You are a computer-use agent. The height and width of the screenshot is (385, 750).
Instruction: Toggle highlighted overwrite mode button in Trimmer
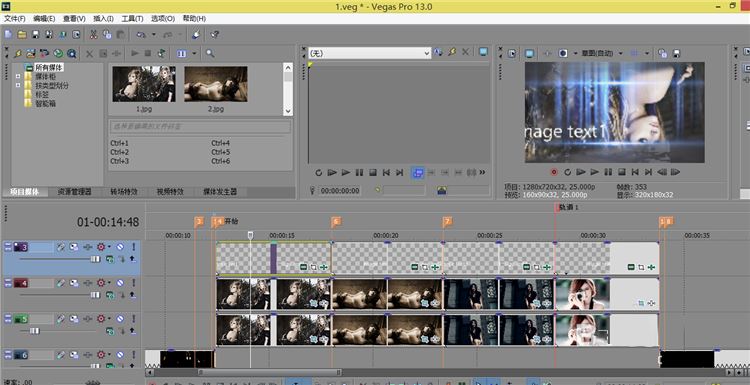coord(418,173)
